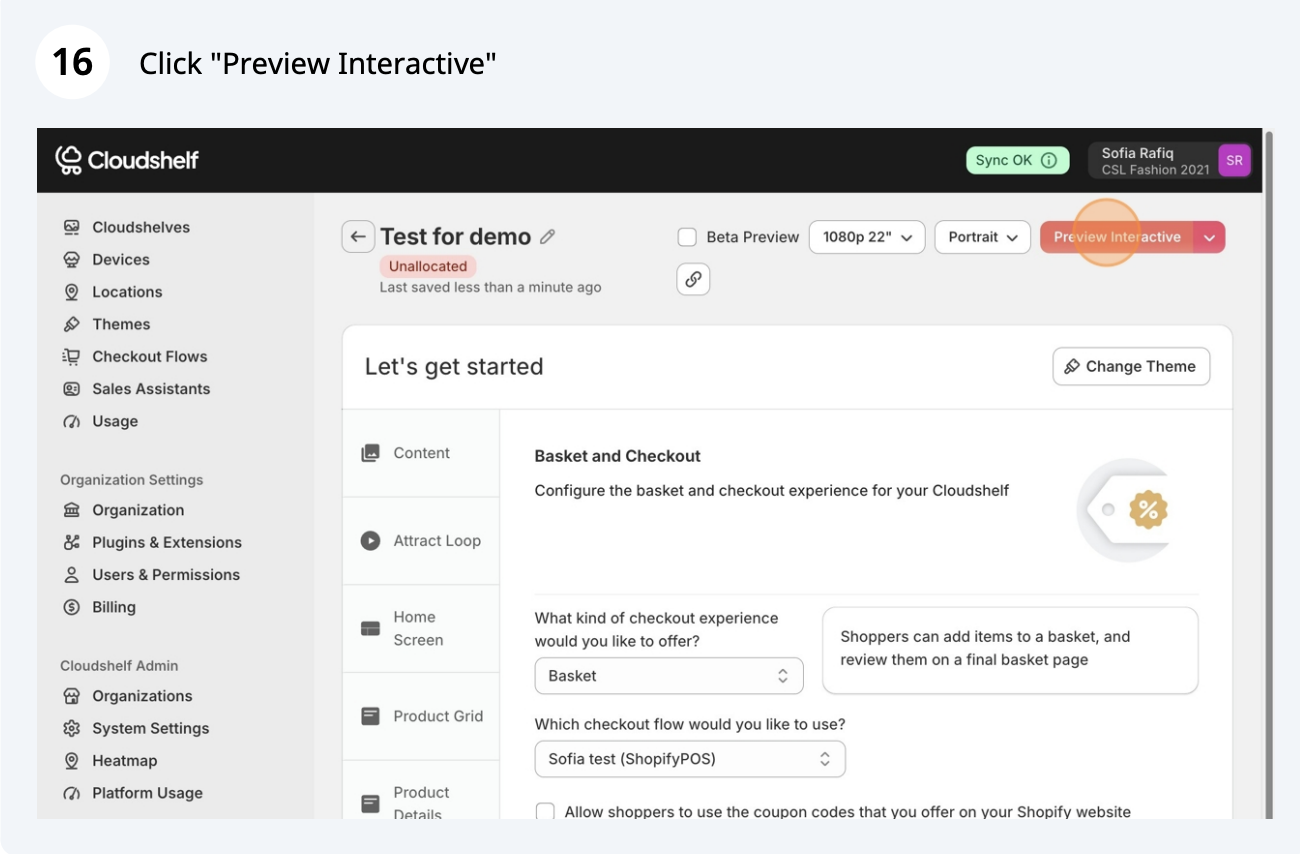This screenshot has width=1300, height=854.
Task: Open Cloudshelves in the sidebar
Action: click(x=140, y=227)
